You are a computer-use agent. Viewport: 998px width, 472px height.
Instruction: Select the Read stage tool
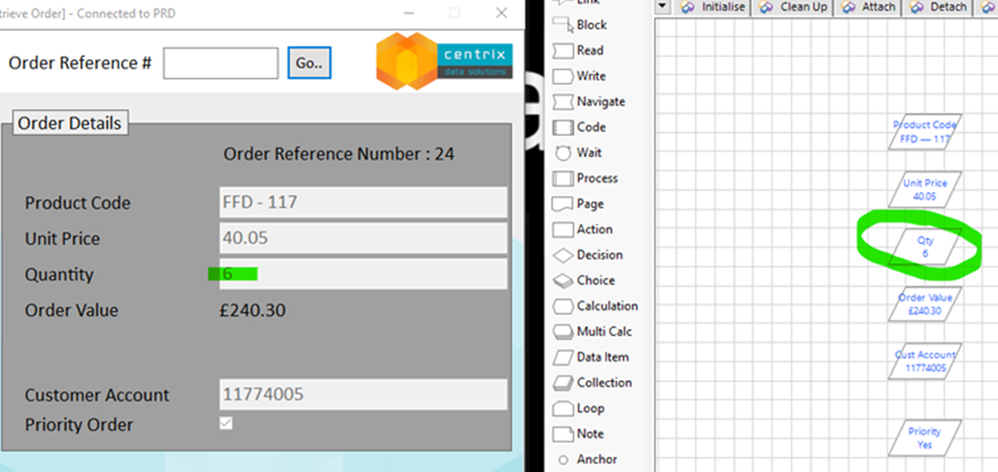coord(578,50)
